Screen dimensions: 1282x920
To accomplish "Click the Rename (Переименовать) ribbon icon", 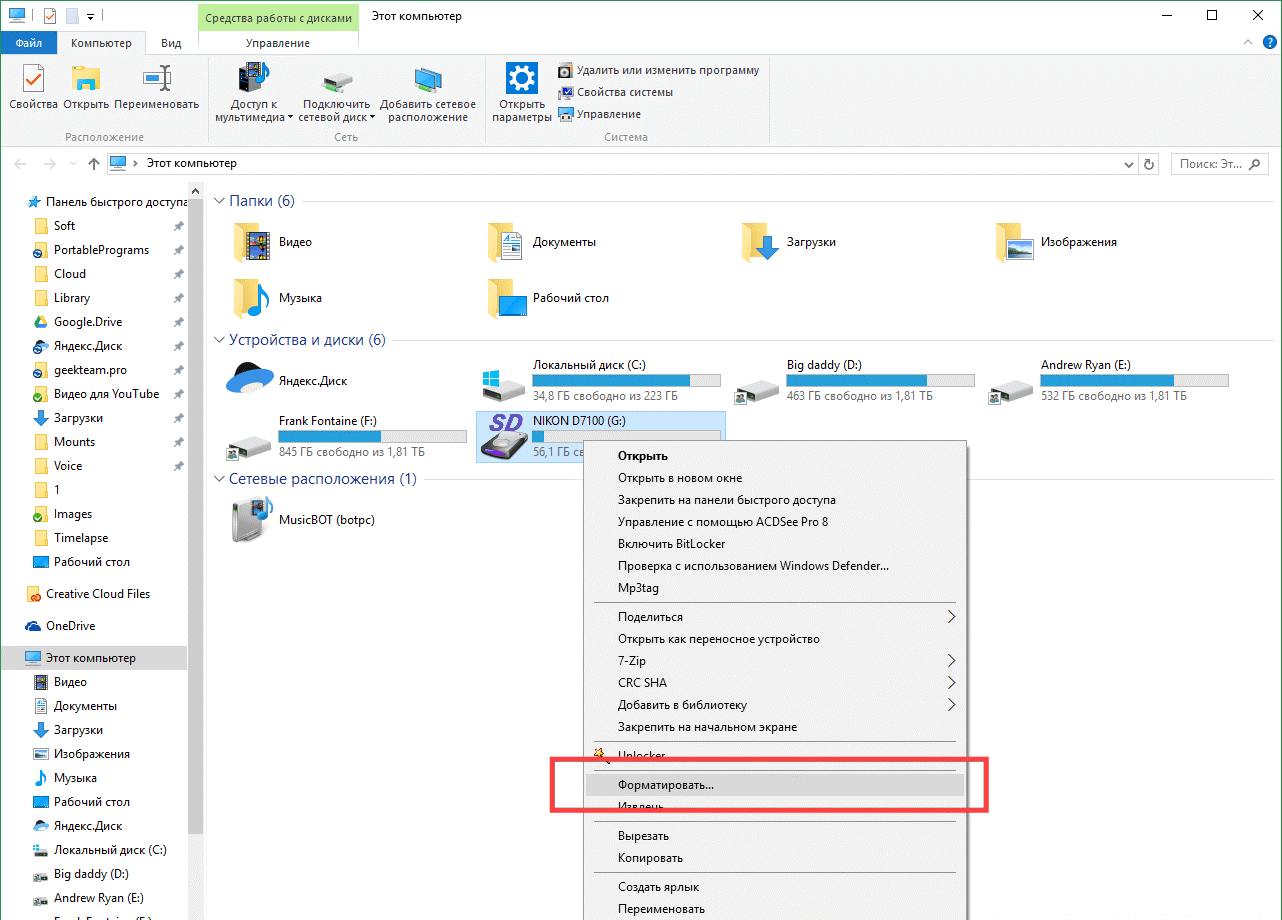I will coord(156,86).
